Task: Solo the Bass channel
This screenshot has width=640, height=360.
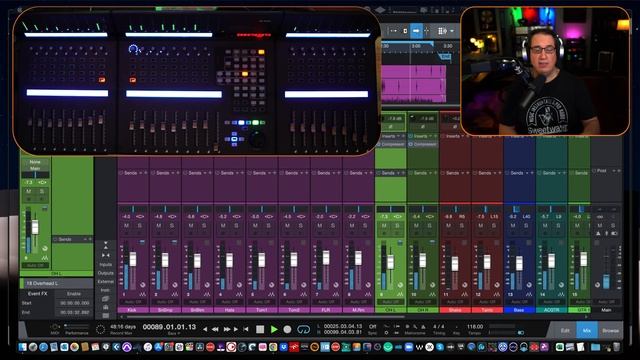Action: (526, 225)
